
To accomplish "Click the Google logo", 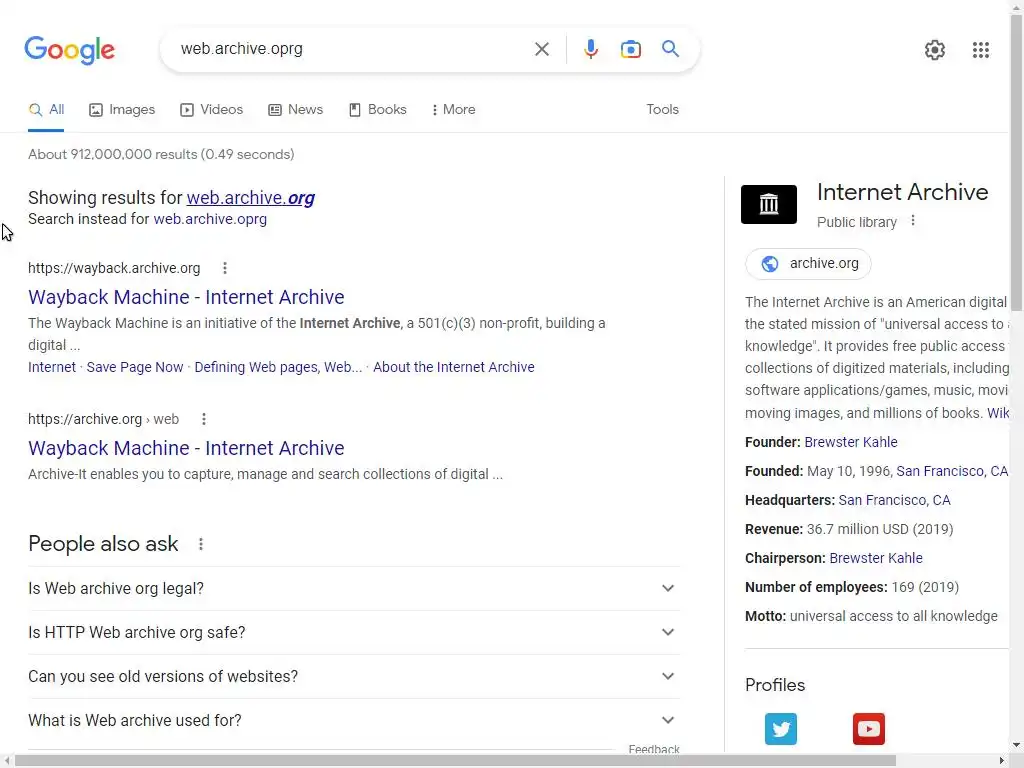I will click(x=69, y=50).
